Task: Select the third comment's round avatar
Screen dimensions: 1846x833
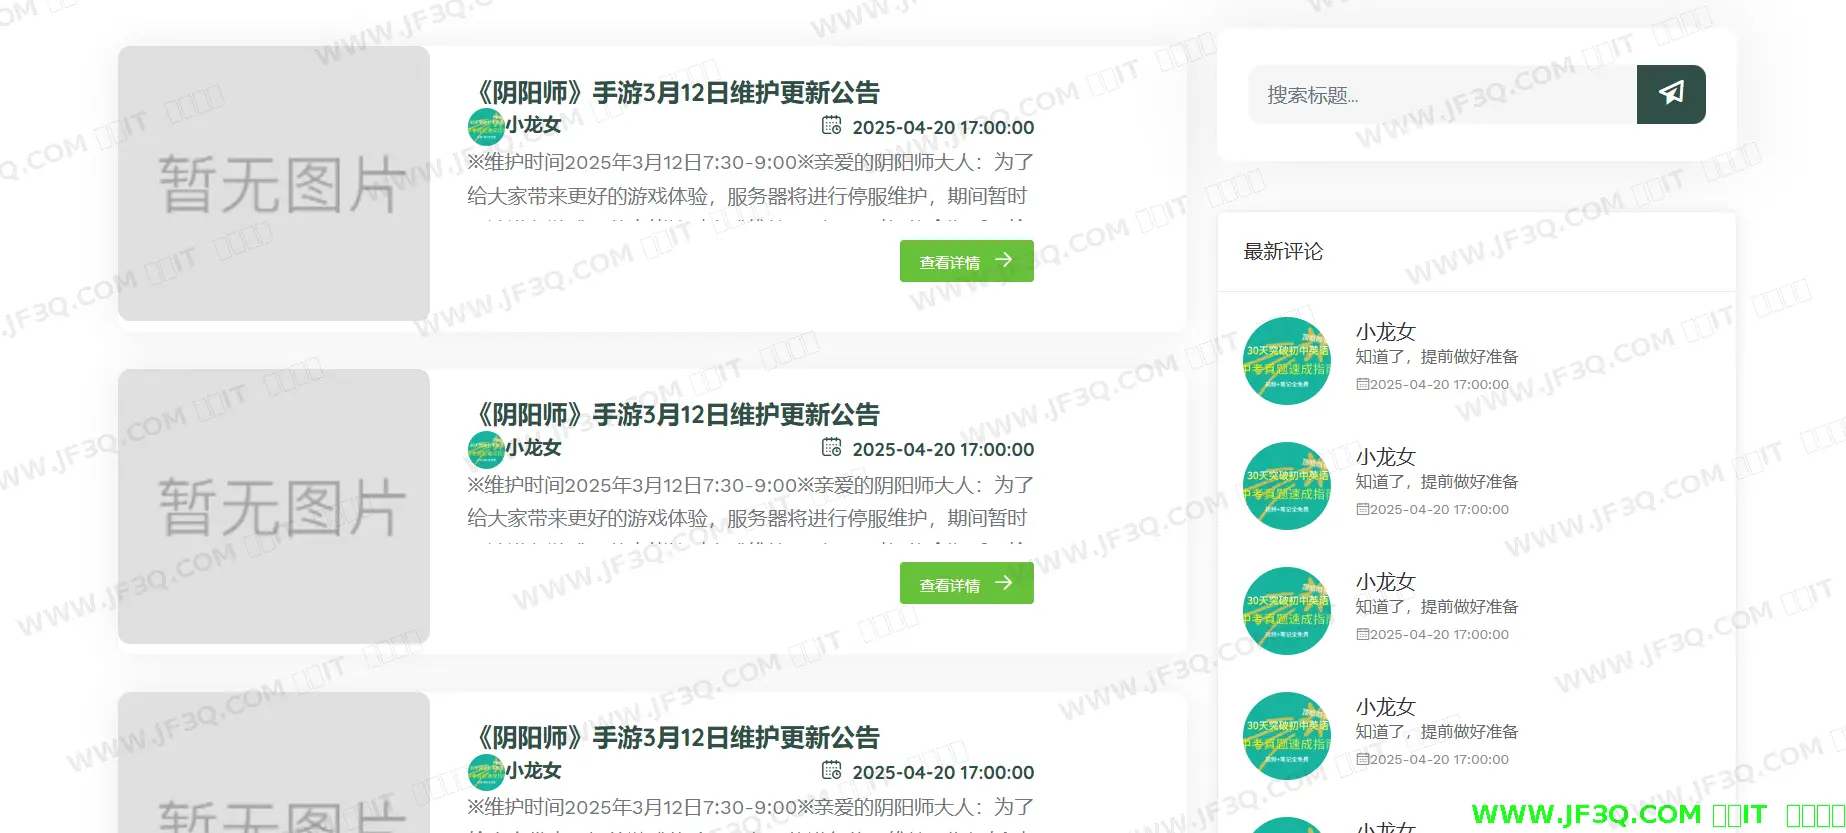Action: [x=1286, y=611]
